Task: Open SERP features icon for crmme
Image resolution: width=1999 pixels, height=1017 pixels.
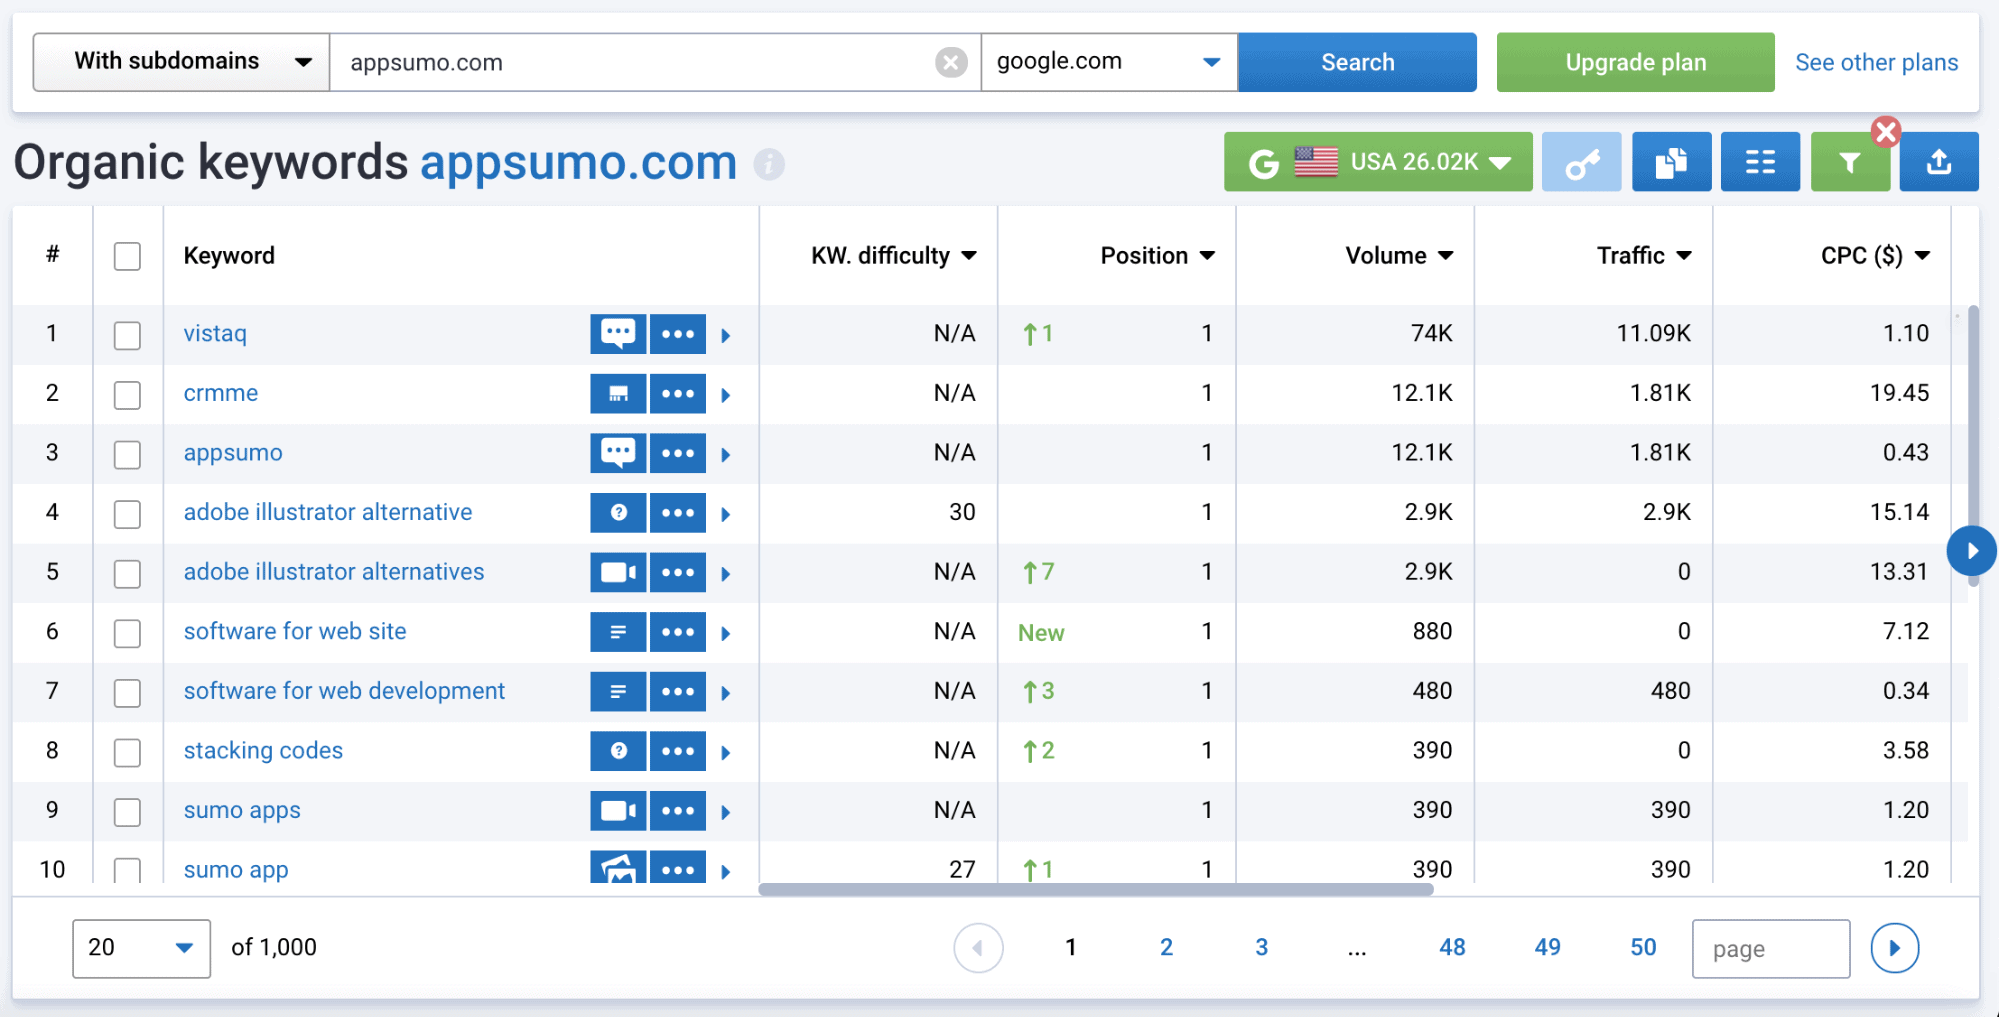Action: (x=618, y=394)
